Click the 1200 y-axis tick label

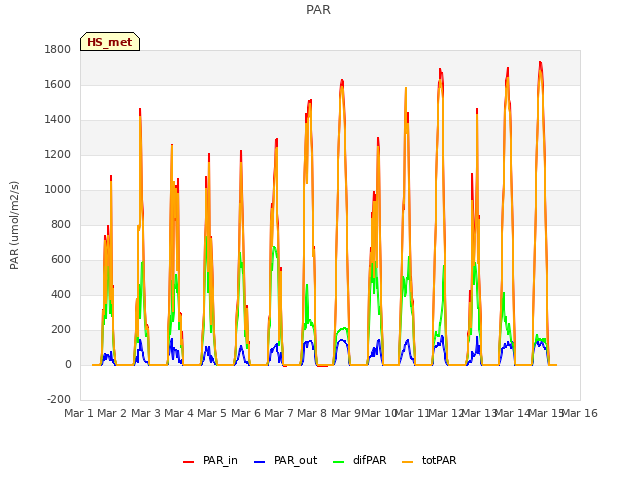(58, 155)
